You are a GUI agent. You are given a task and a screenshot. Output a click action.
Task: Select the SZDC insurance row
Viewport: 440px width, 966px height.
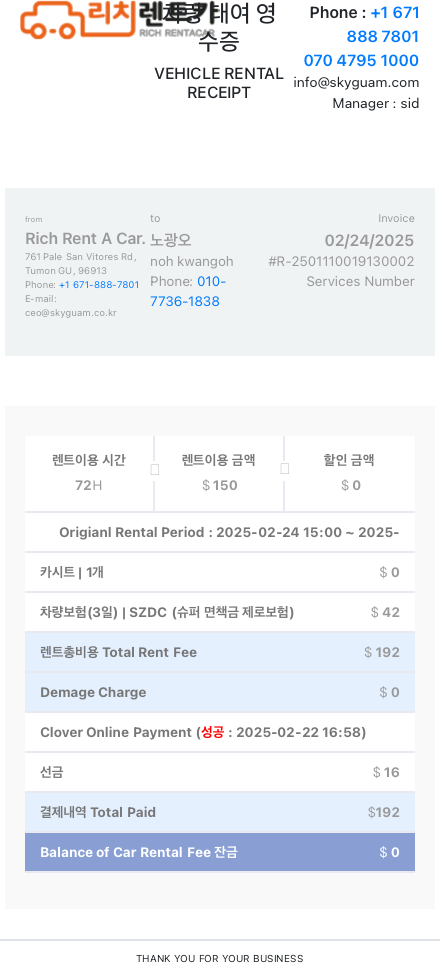point(220,612)
